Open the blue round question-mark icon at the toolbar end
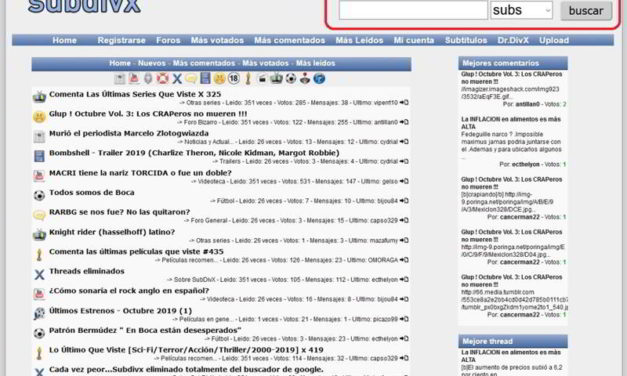The image size is (627, 376). pos(319,78)
